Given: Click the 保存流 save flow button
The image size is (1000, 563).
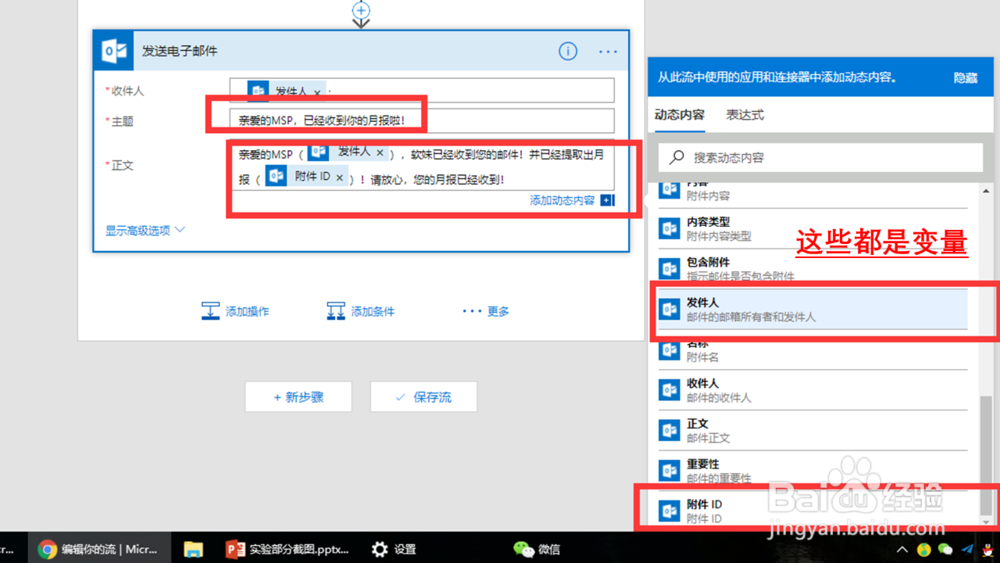Looking at the screenshot, I should tap(423, 397).
